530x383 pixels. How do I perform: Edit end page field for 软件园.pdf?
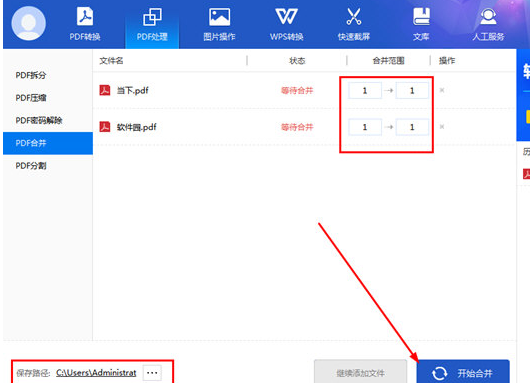[412, 127]
